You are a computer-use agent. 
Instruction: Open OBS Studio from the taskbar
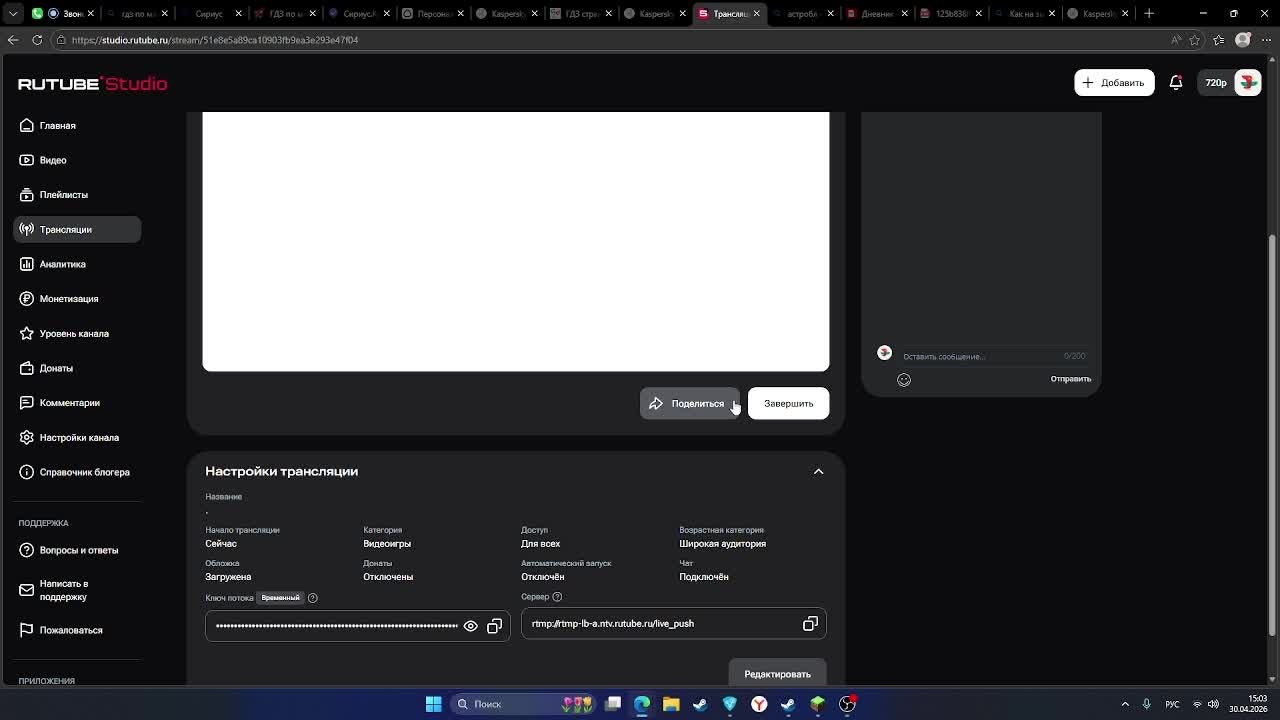(847, 704)
